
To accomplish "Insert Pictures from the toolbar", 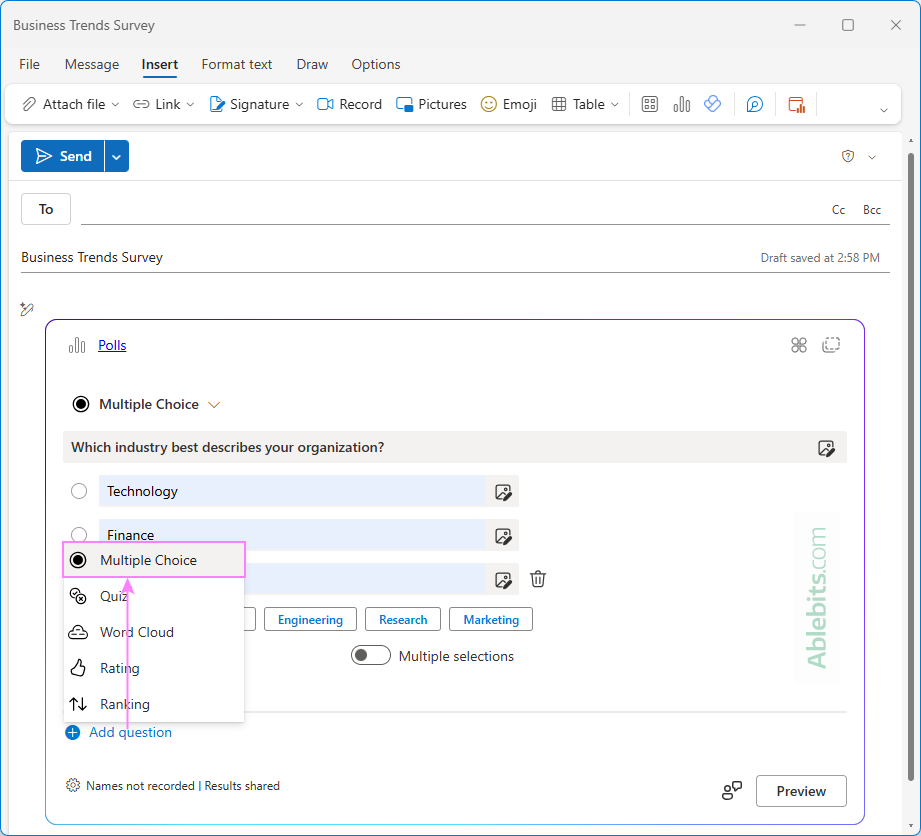I will pyautogui.click(x=431, y=104).
